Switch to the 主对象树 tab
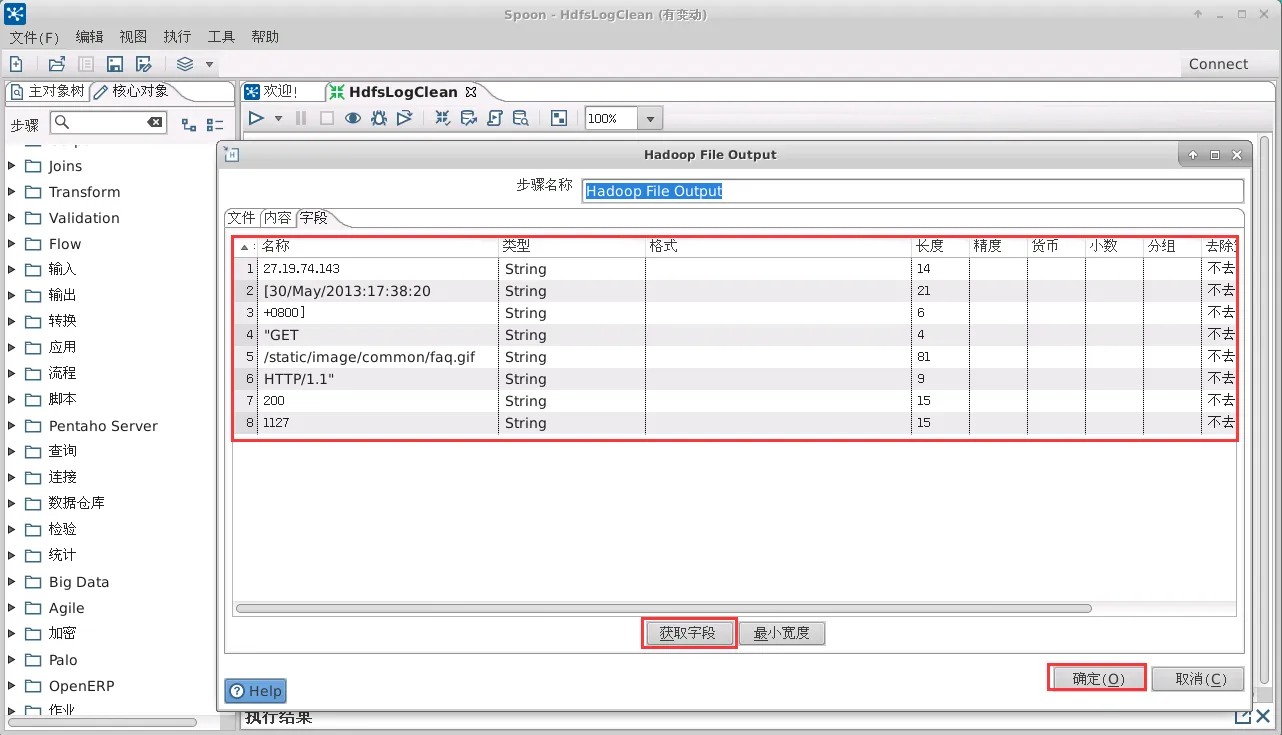Viewport: 1282px width, 735px height. pos(48,91)
